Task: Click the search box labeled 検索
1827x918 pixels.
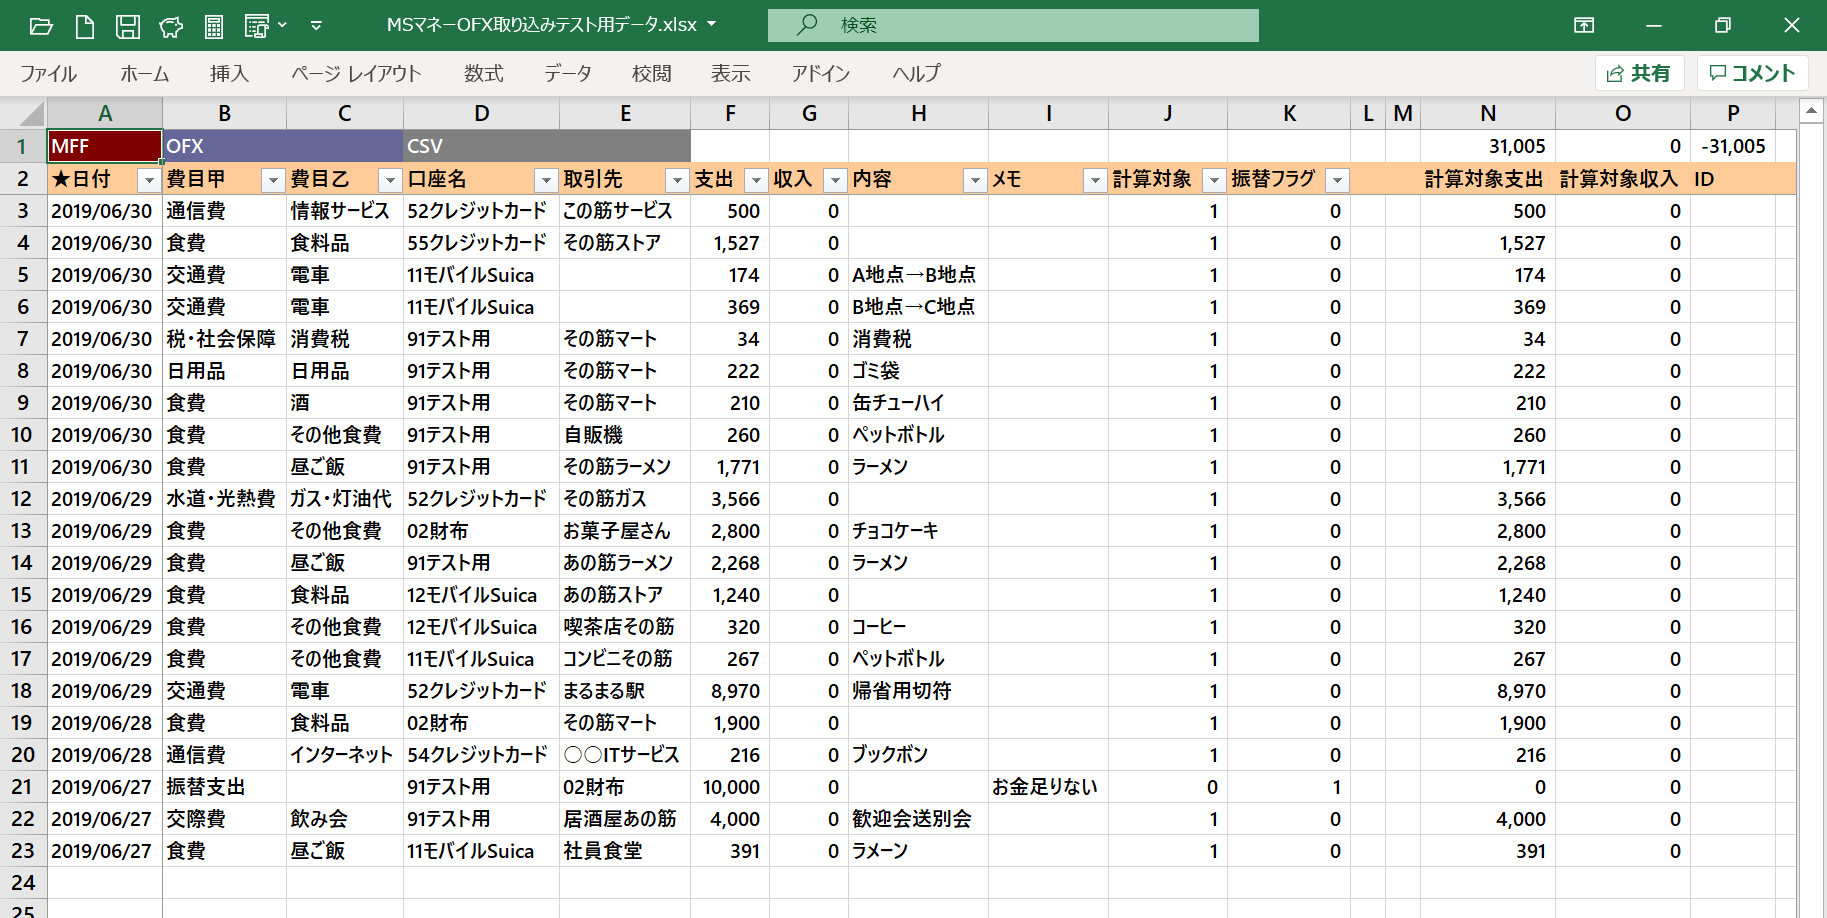Action: [1013, 25]
